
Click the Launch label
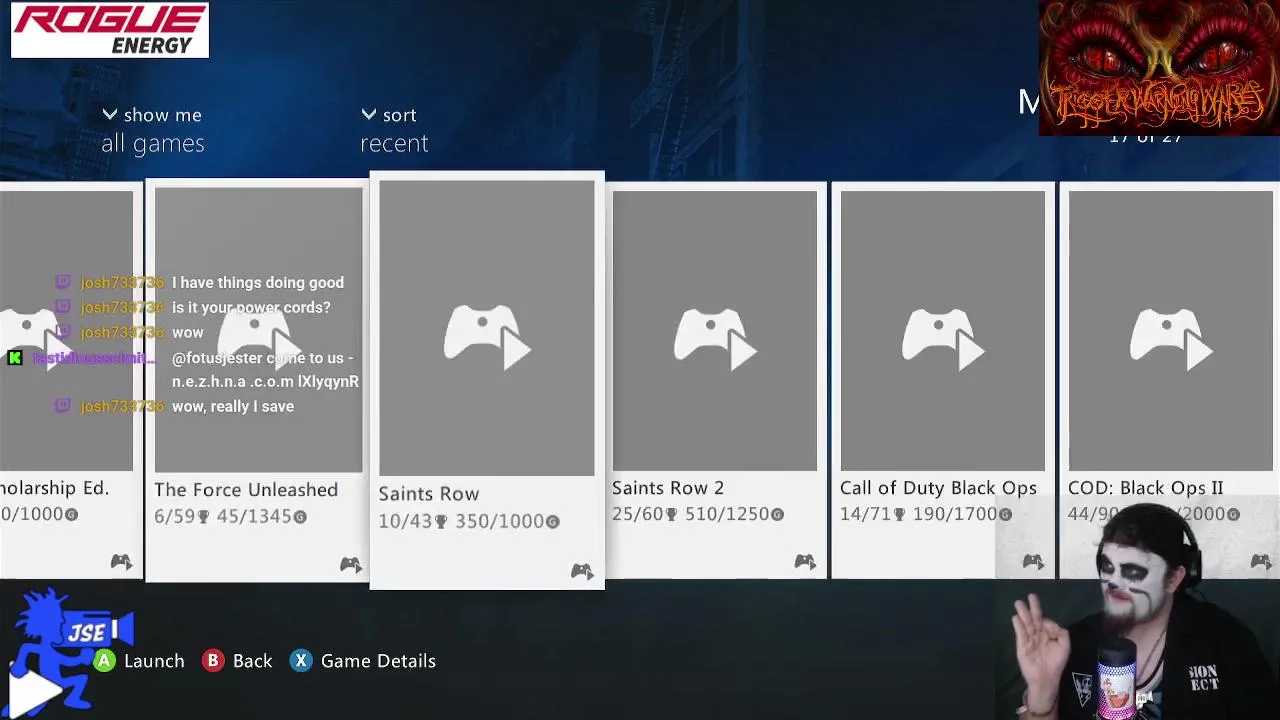click(x=154, y=661)
